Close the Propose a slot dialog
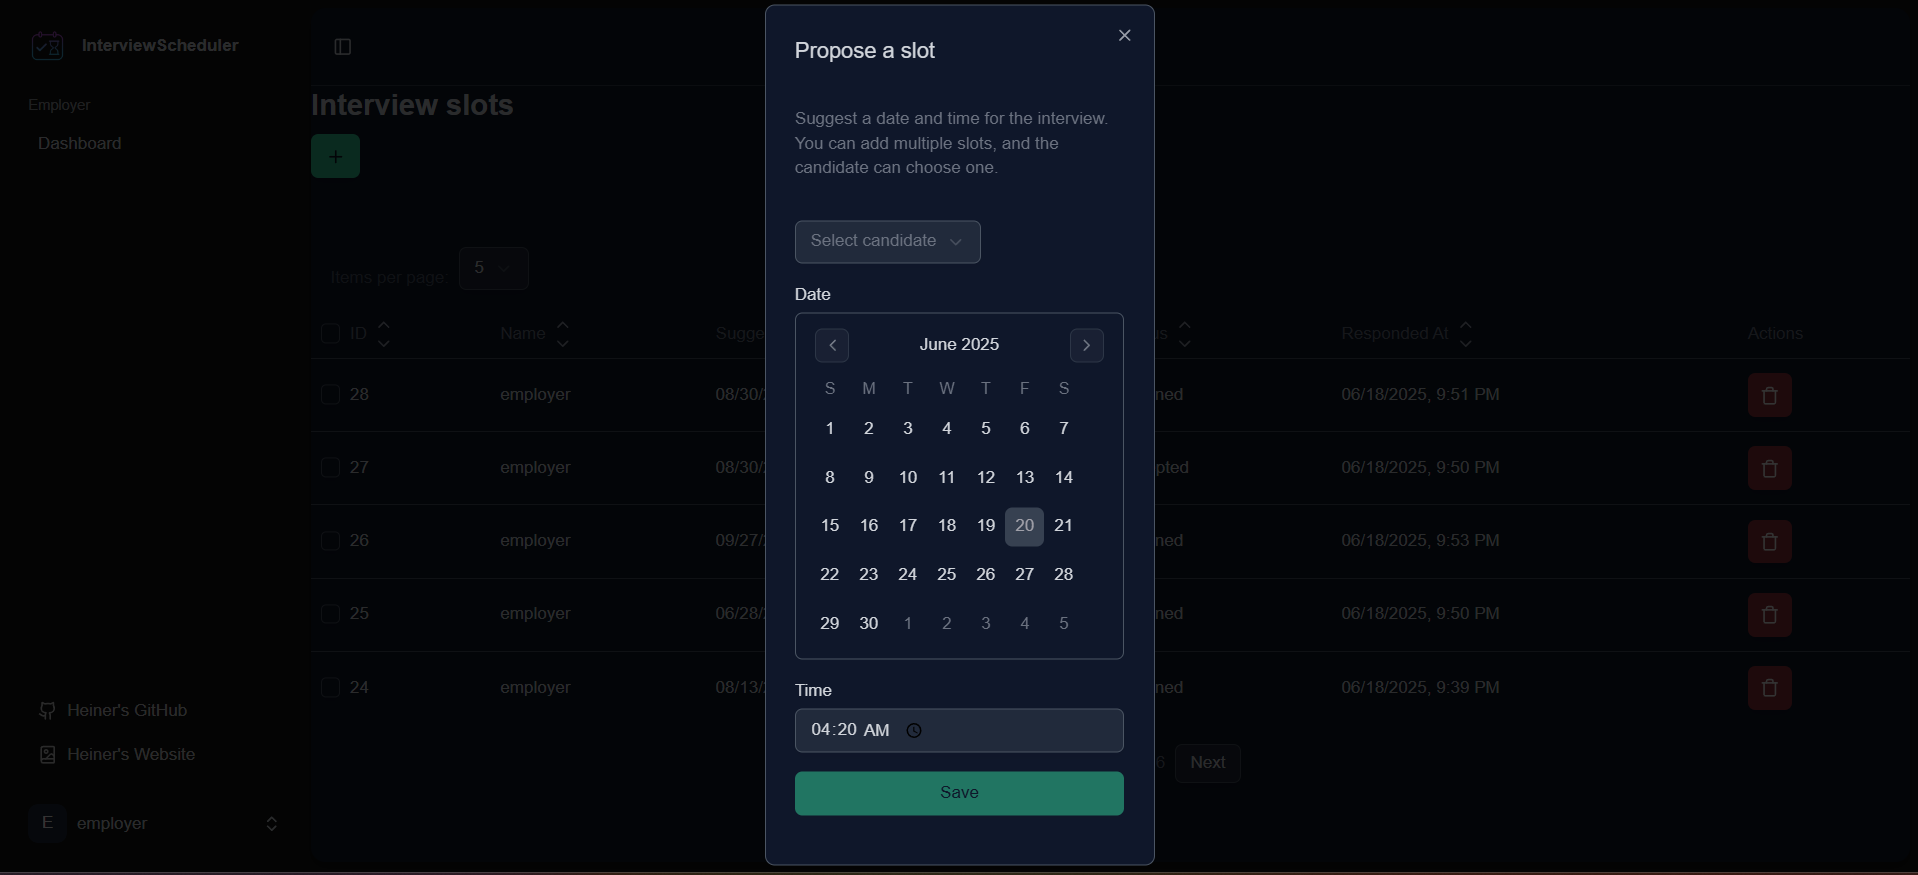Viewport: 1918px width, 875px height. pyautogui.click(x=1125, y=36)
